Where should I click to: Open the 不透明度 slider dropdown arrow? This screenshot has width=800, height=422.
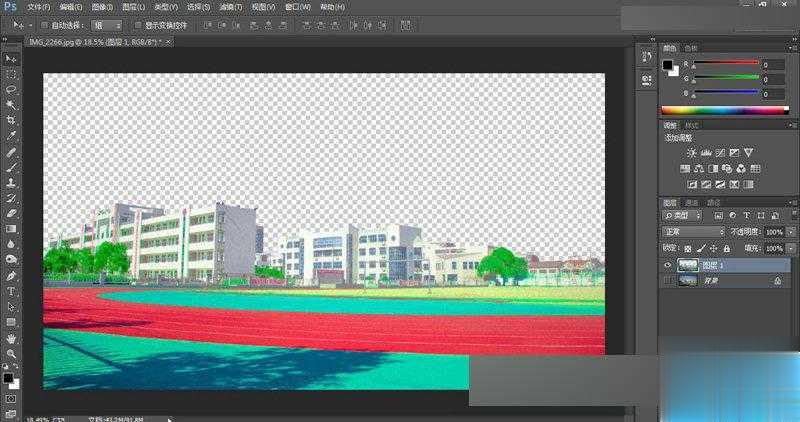[791, 232]
